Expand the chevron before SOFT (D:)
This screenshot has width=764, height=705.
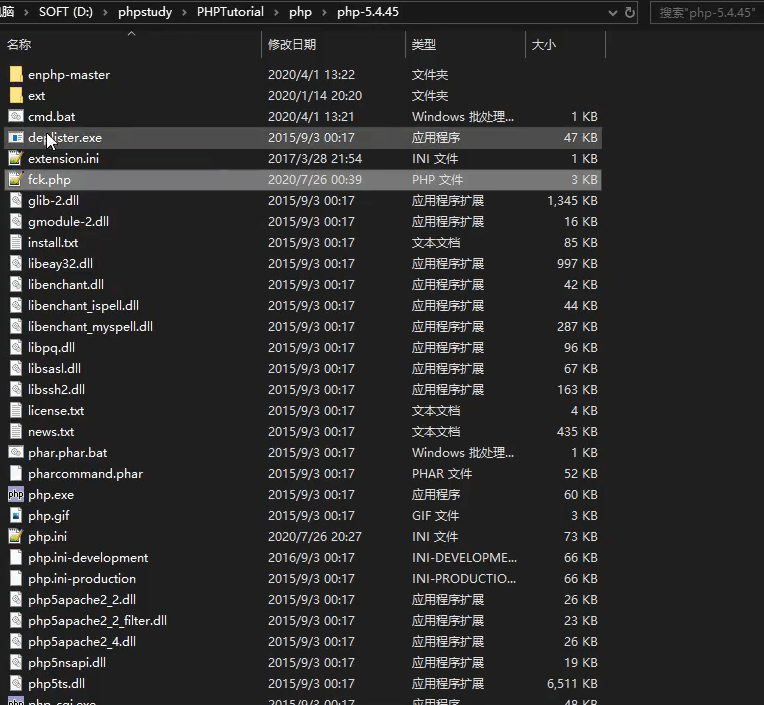pyautogui.click(x=26, y=12)
